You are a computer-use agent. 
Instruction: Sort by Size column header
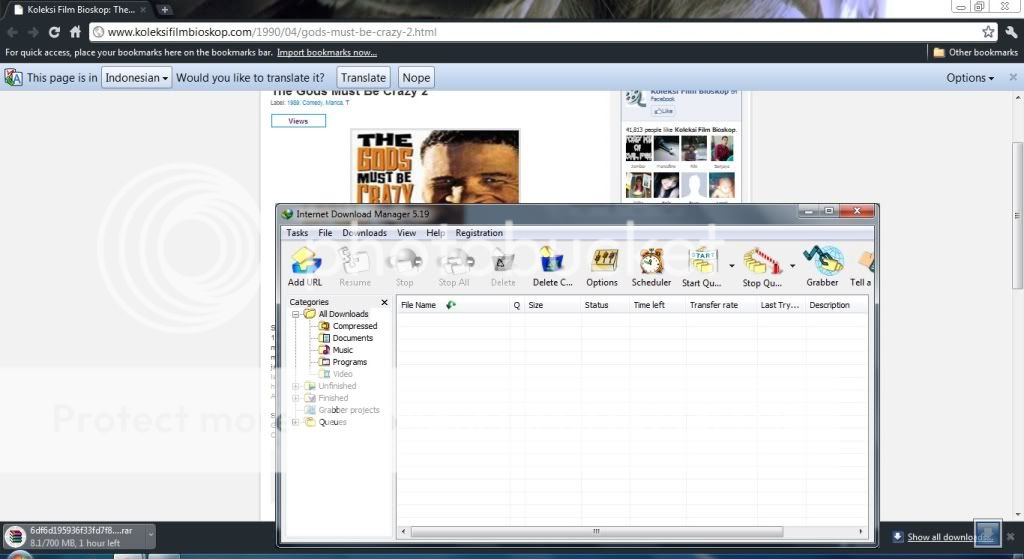click(x=552, y=305)
